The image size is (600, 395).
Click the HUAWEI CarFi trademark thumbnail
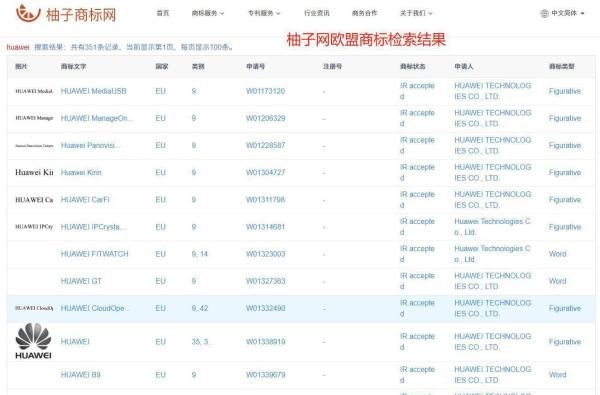point(34,200)
